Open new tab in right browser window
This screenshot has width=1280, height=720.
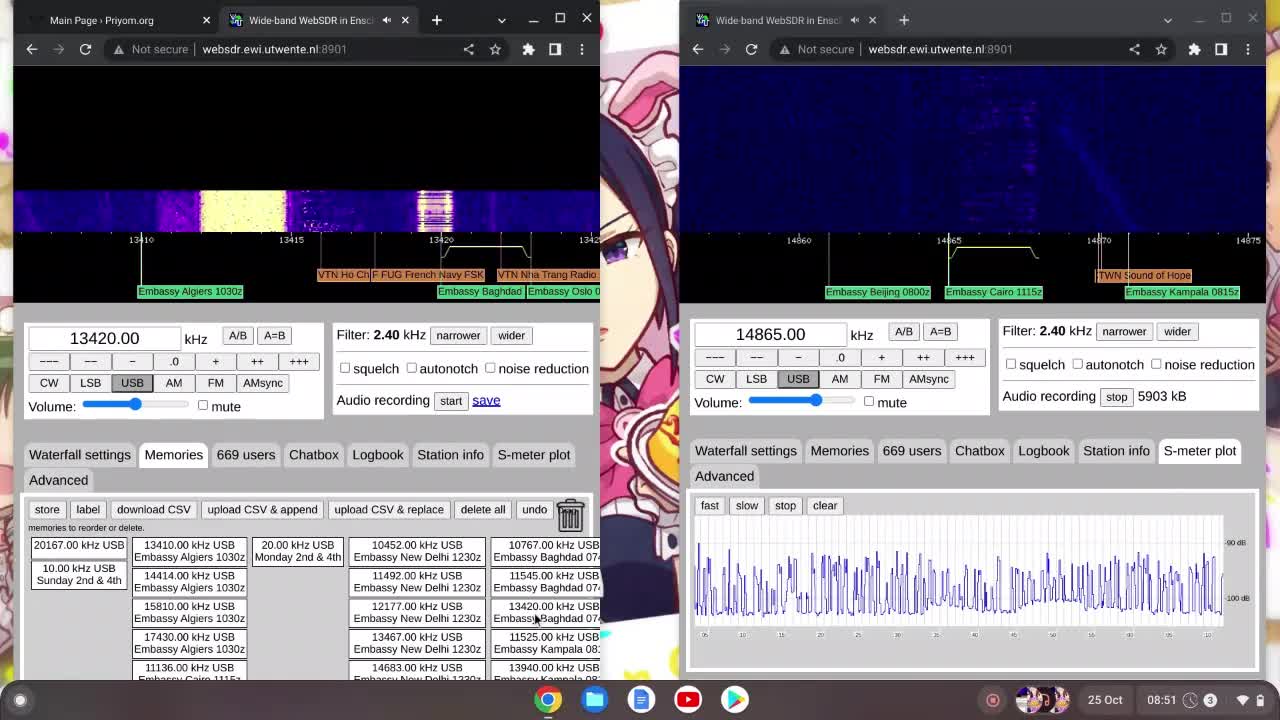tap(904, 20)
